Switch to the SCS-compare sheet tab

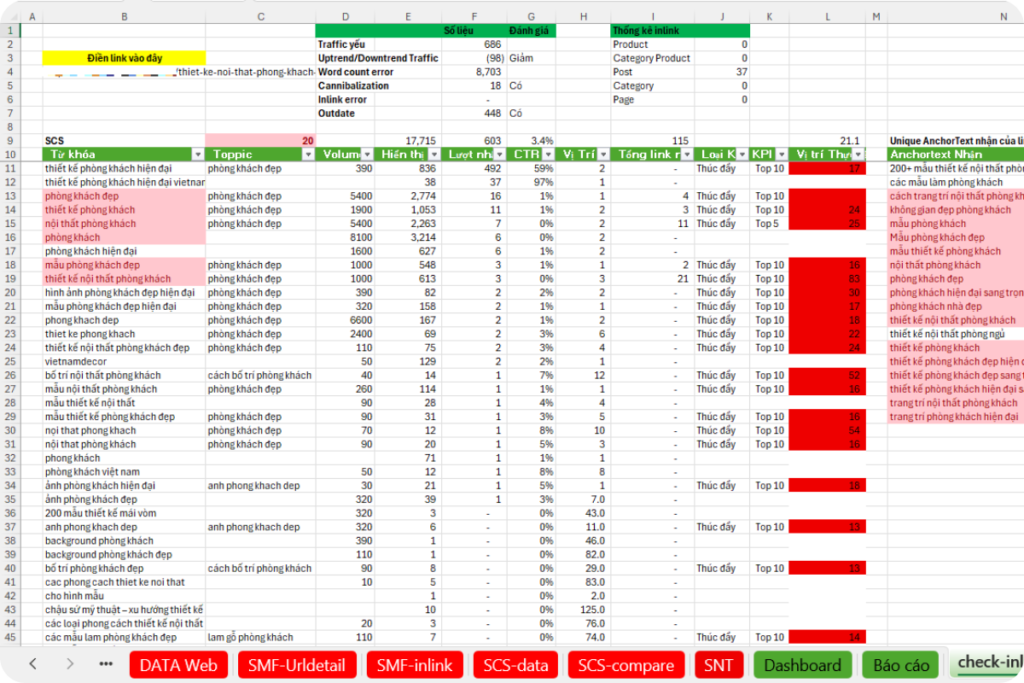(626, 665)
